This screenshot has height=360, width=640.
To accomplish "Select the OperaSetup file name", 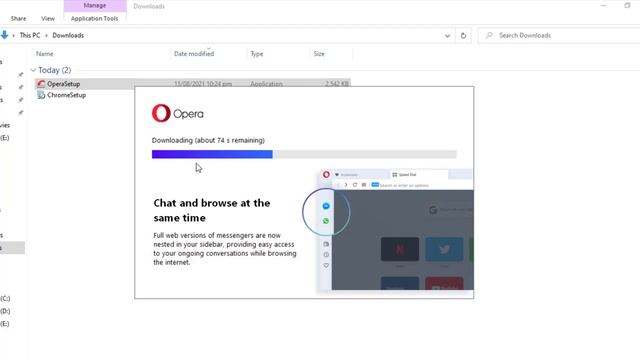I will pyautogui.click(x=63, y=84).
